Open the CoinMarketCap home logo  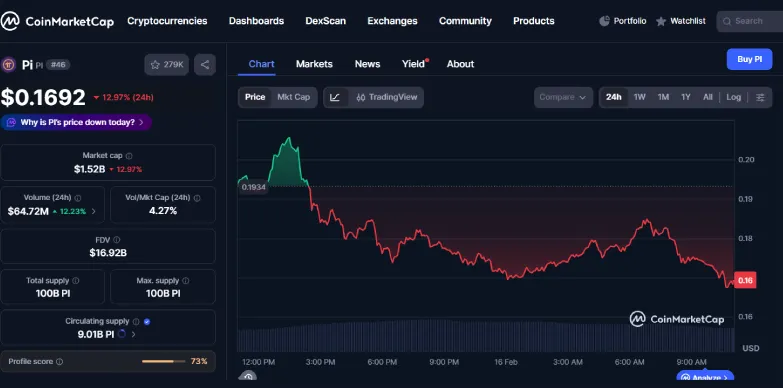click(57, 21)
